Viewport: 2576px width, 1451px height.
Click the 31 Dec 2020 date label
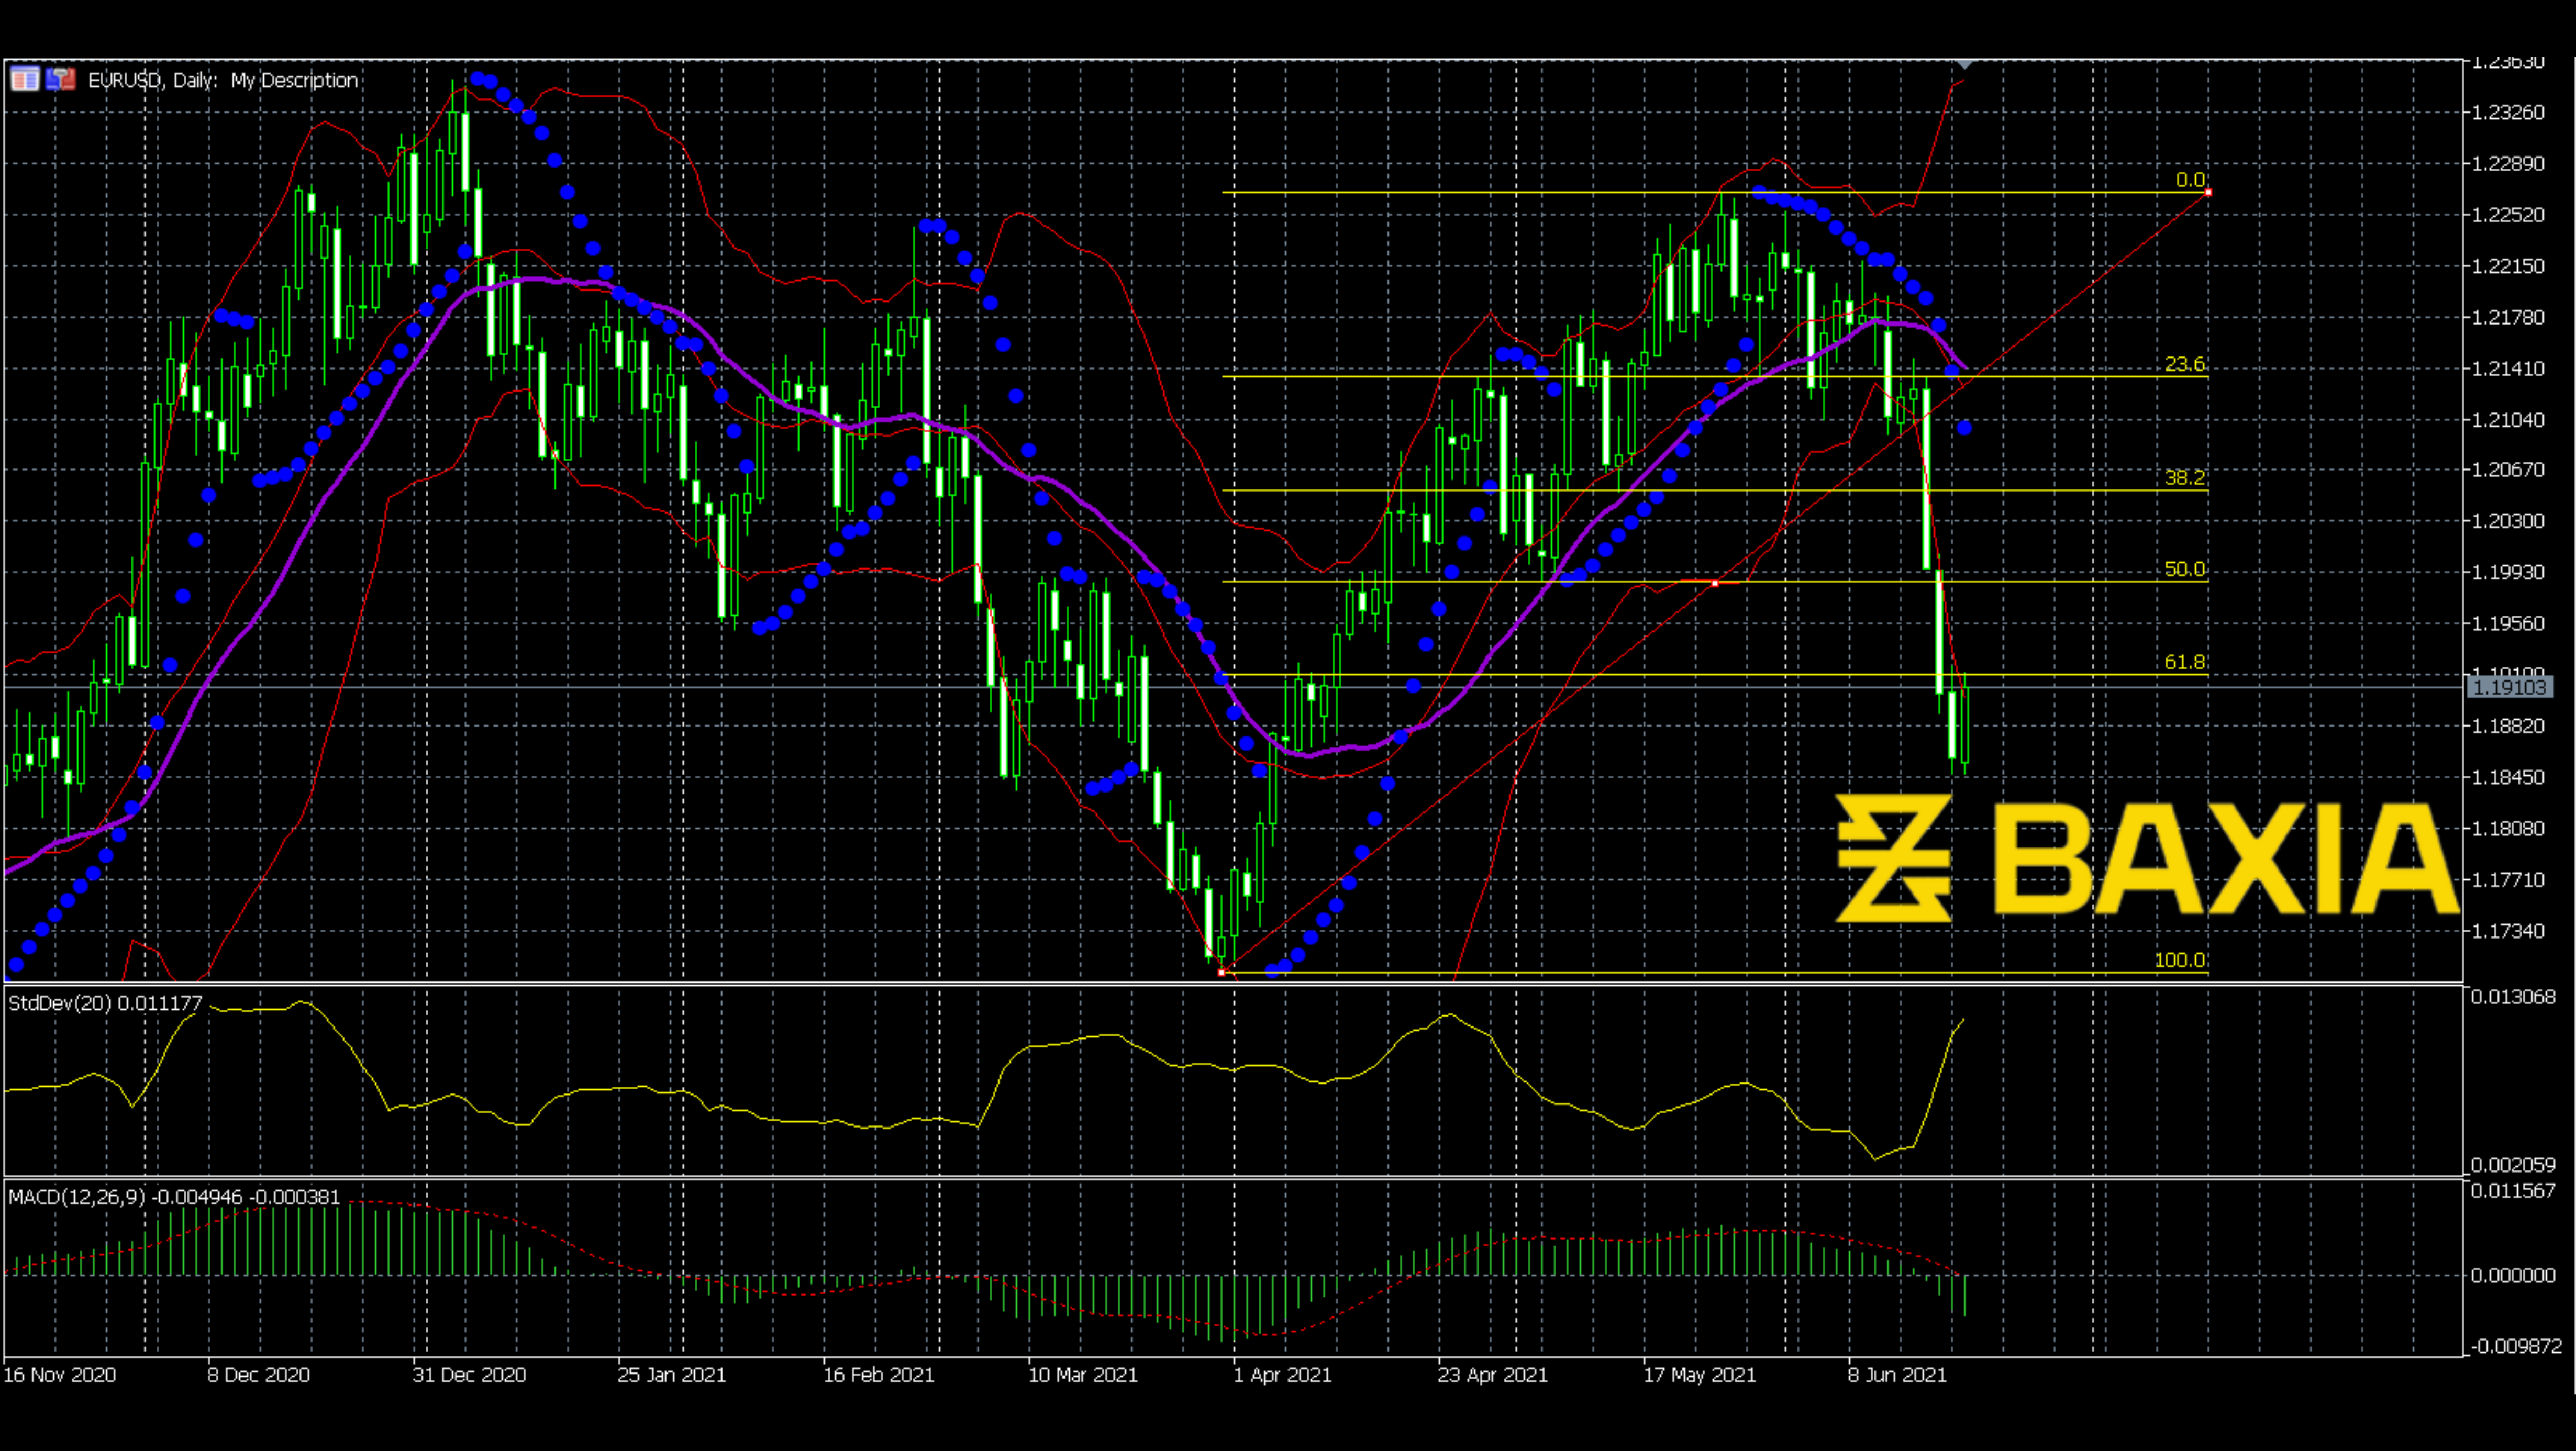point(469,1375)
